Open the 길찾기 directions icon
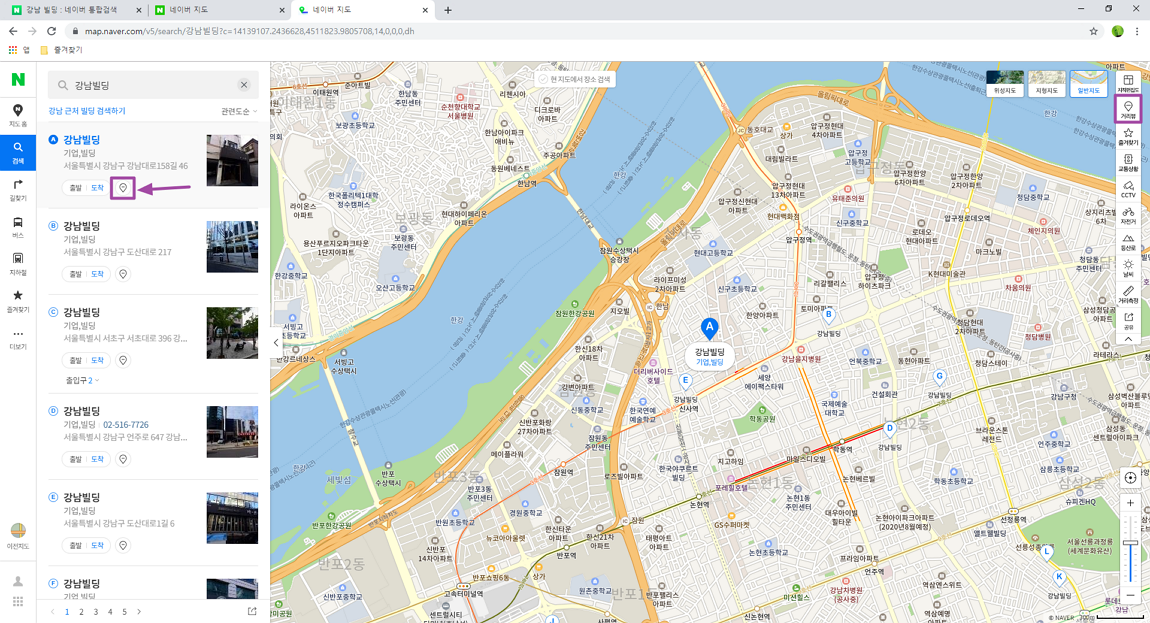 (18, 189)
